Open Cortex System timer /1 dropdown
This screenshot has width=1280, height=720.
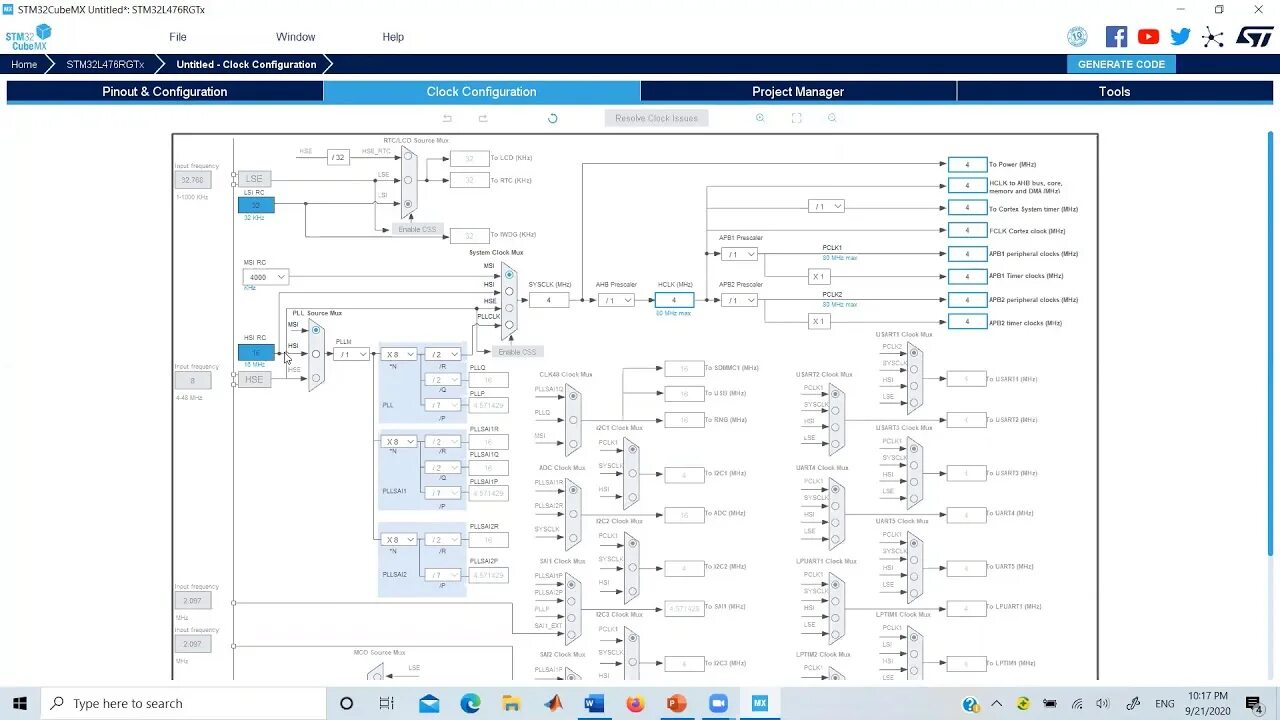[826, 206]
